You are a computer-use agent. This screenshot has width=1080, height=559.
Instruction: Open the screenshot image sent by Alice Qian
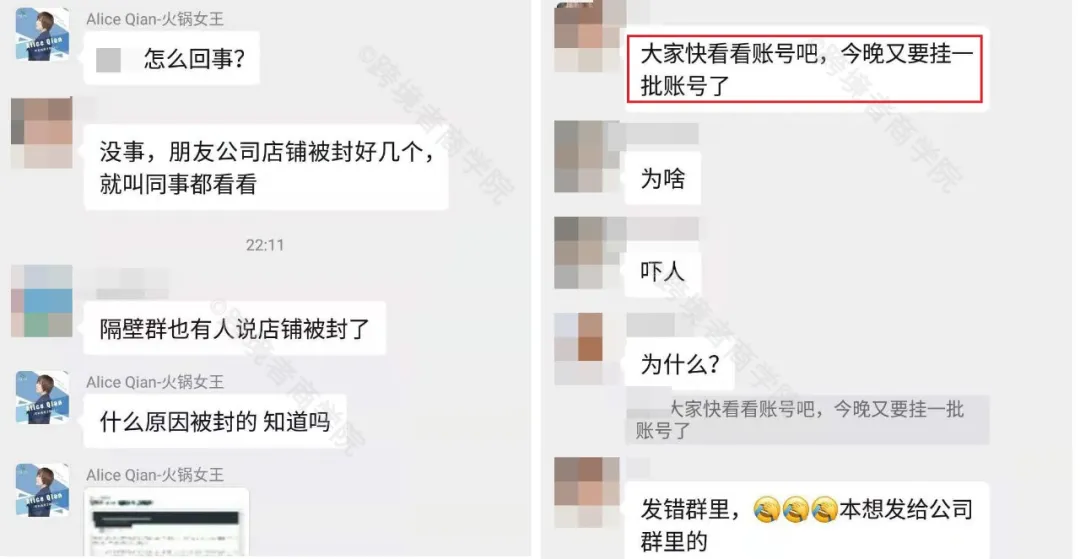coord(166,522)
